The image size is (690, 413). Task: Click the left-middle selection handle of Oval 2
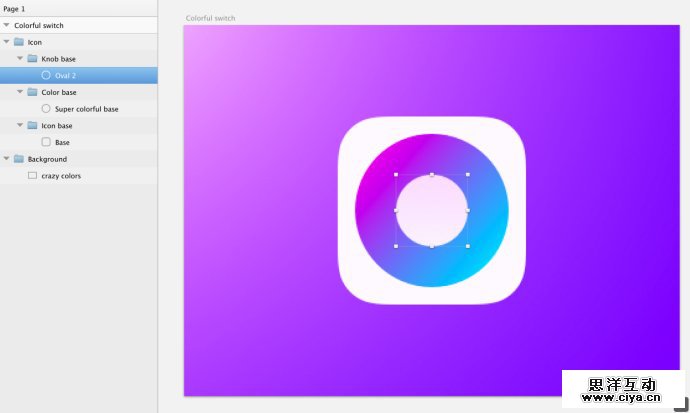[396, 210]
